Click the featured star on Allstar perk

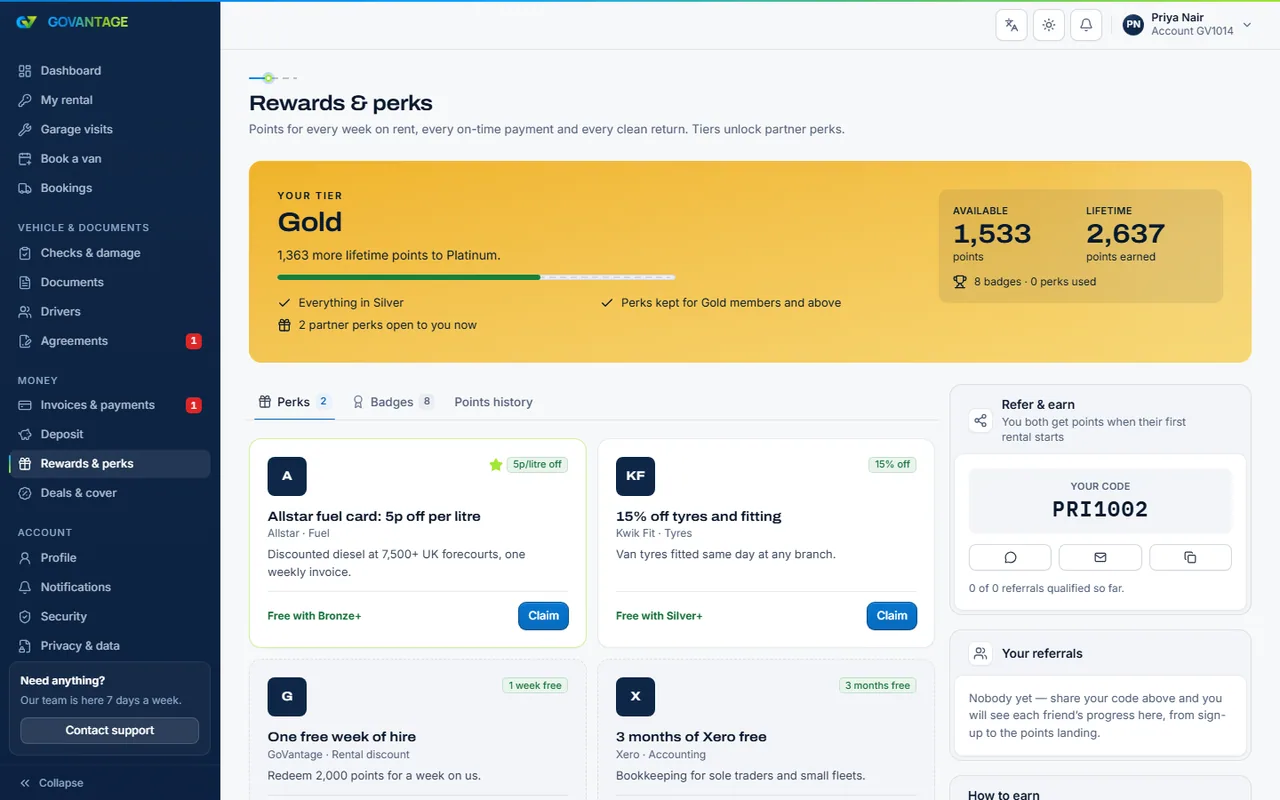click(x=495, y=464)
